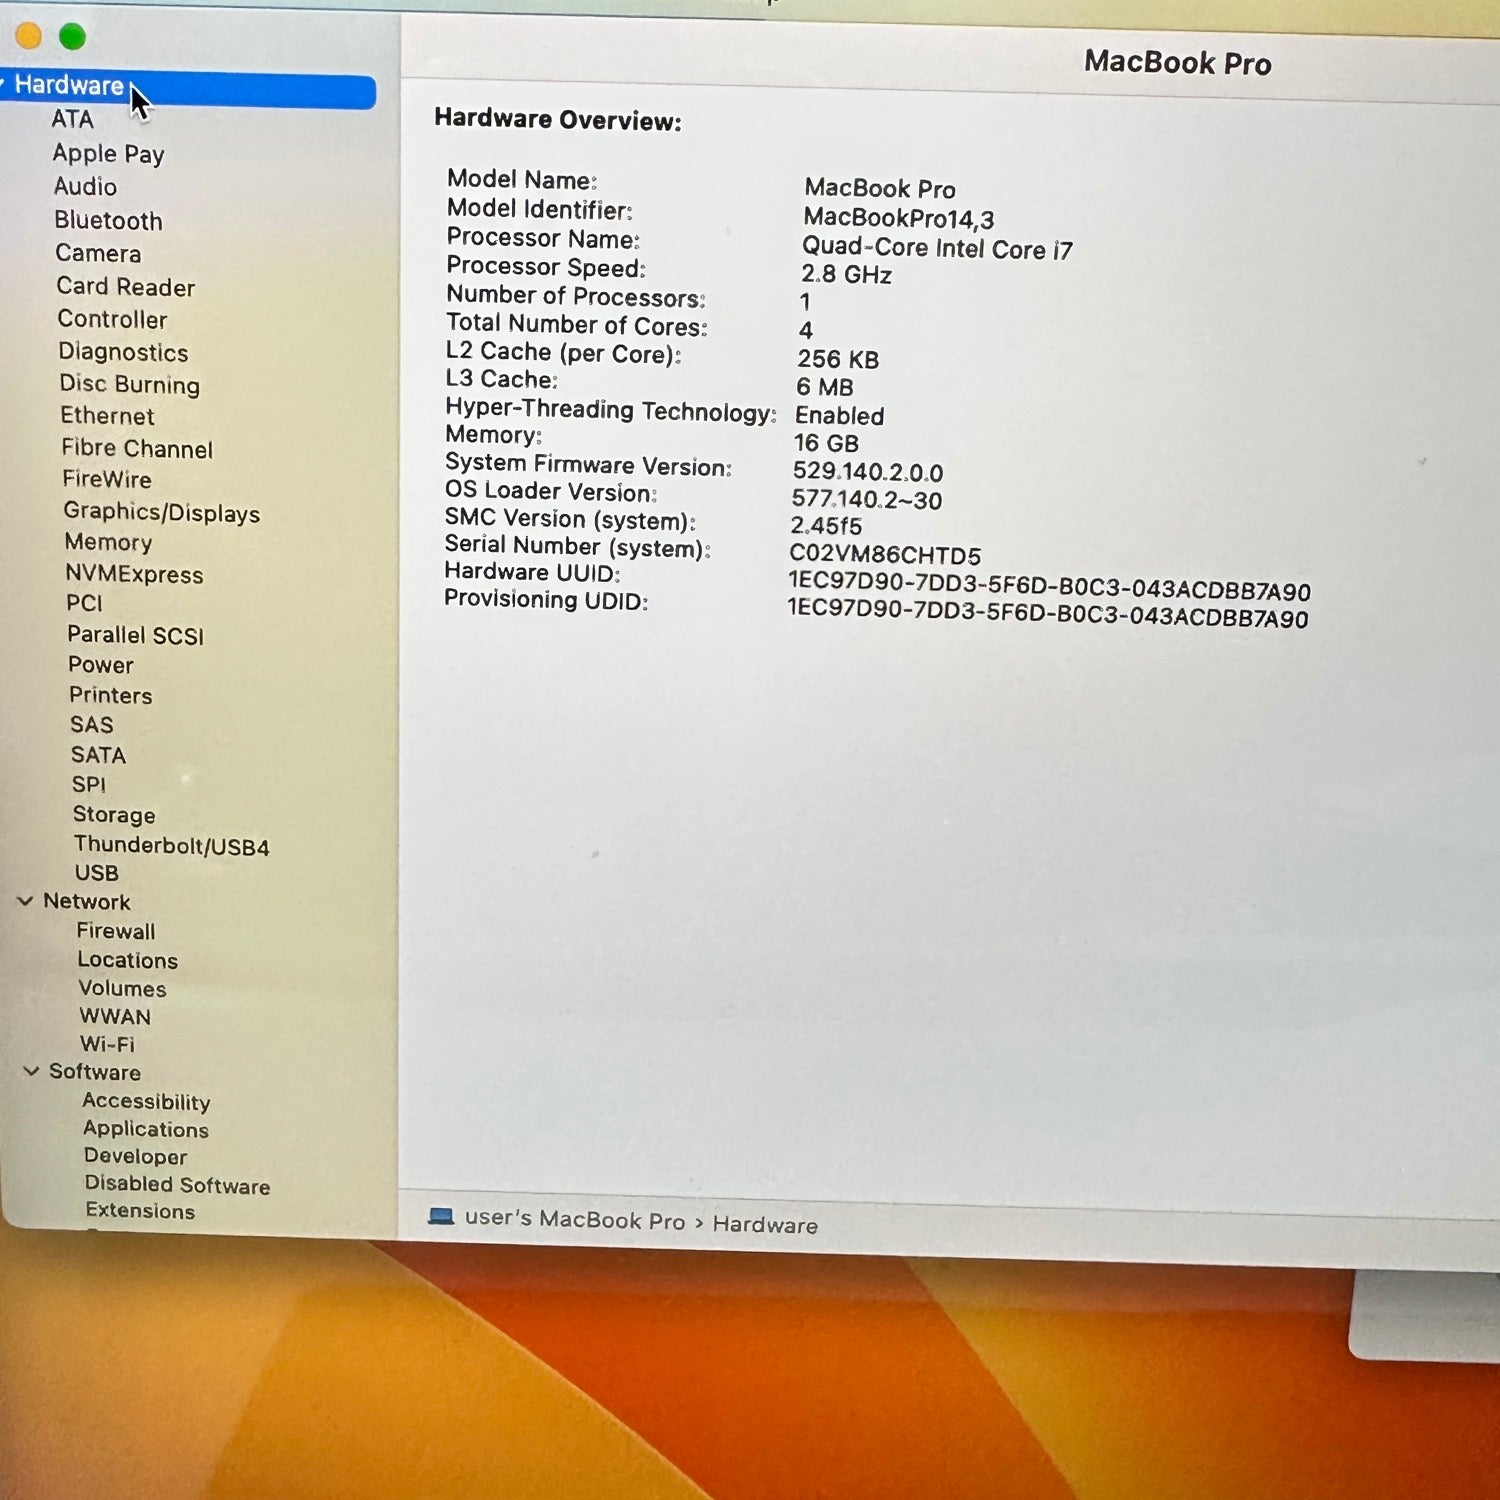Open the Disc Burning entry
1500x1500 pixels.
pyautogui.click(x=129, y=384)
